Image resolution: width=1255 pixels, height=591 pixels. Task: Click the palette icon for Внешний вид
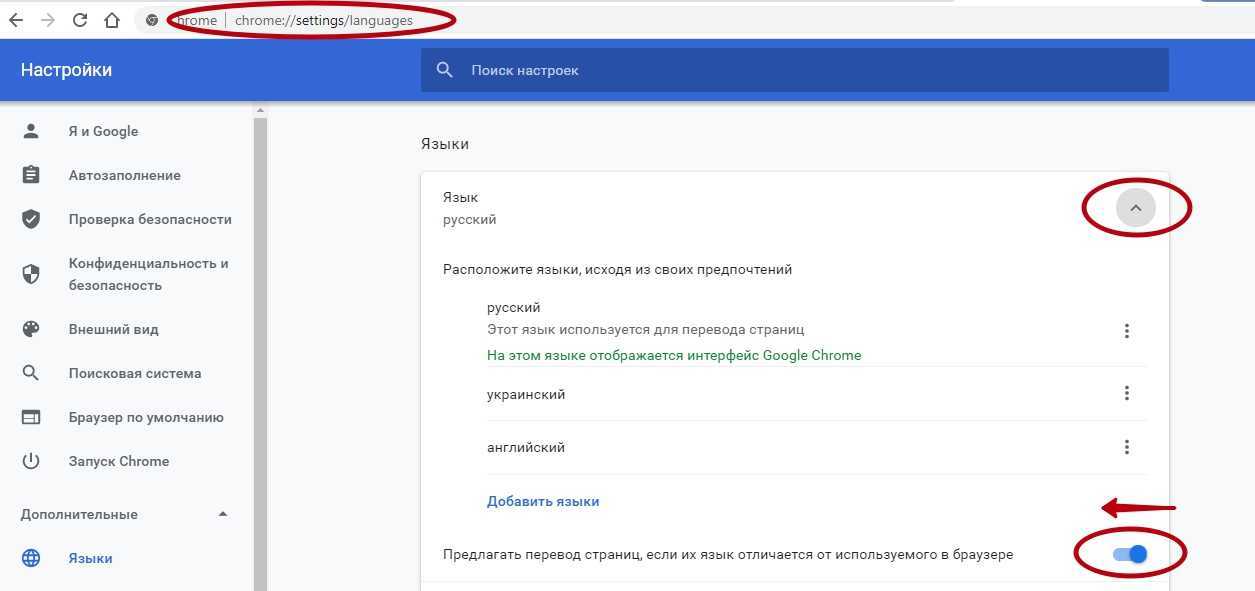(x=31, y=329)
